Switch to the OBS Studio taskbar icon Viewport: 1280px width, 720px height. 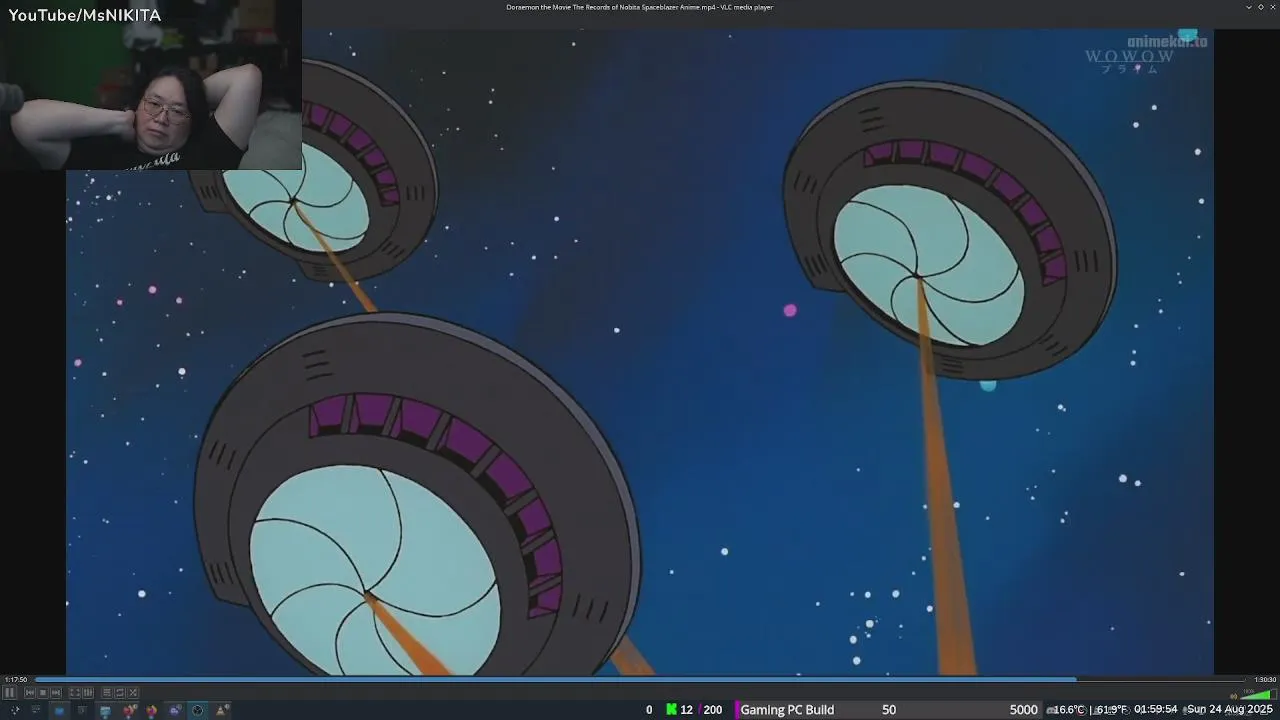coord(197,710)
